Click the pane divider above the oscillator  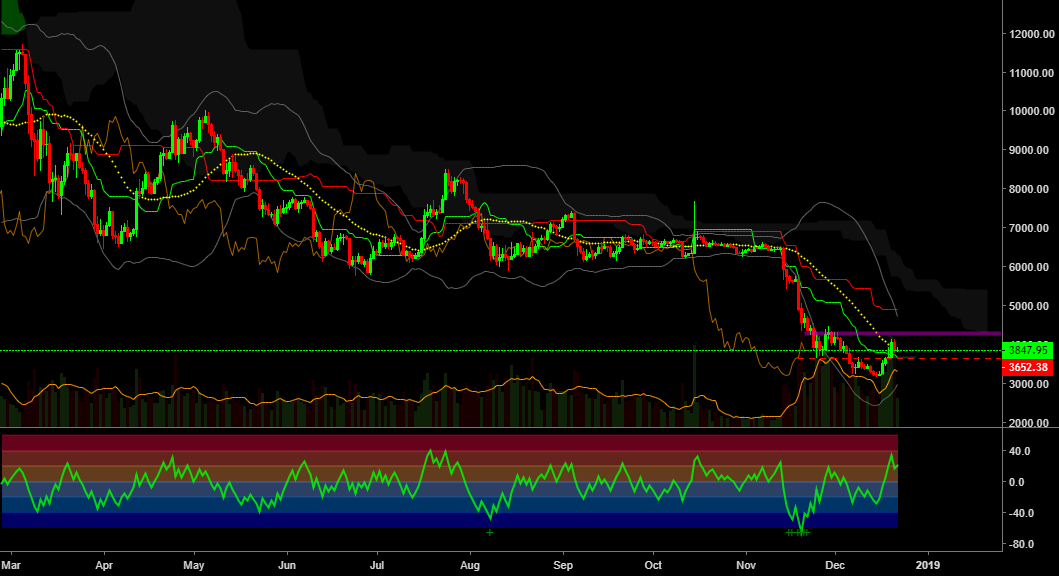point(450,428)
